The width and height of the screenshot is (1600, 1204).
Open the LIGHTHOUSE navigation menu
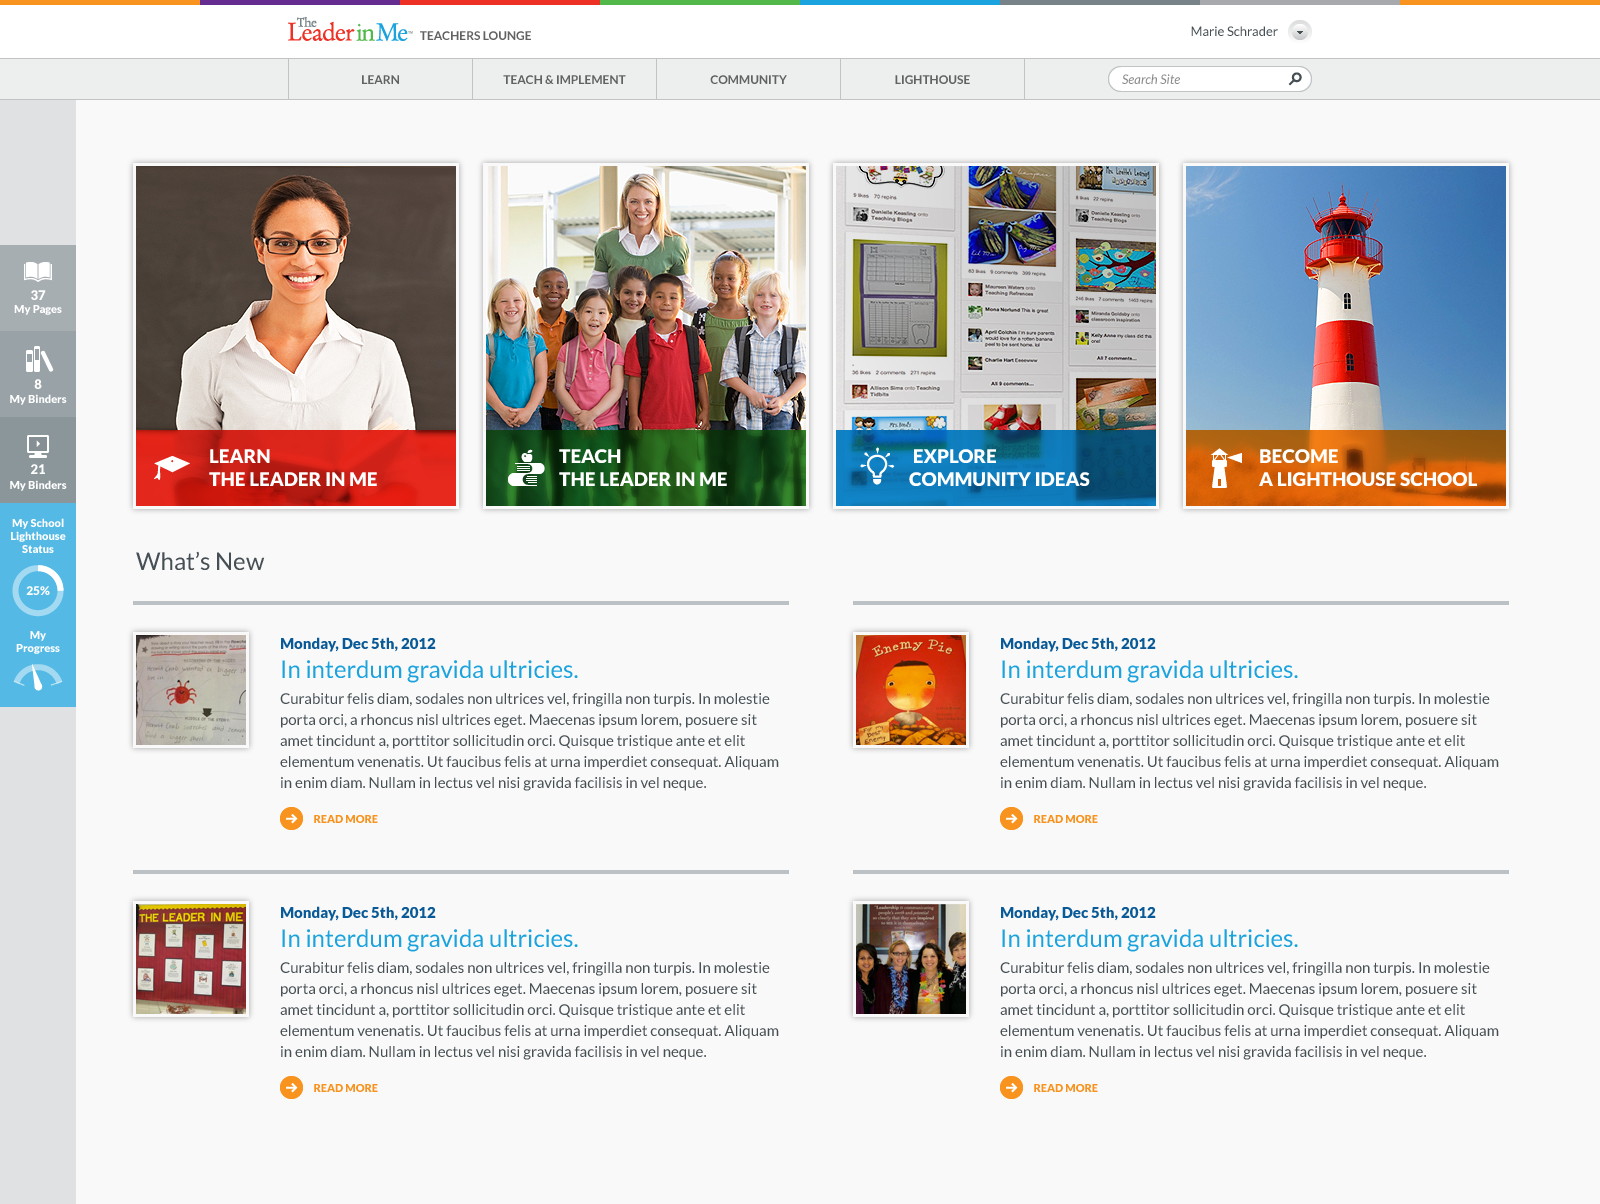tap(932, 79)
